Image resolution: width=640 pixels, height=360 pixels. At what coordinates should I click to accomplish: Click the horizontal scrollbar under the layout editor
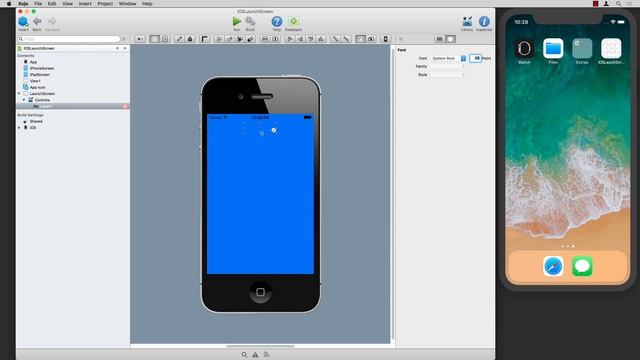pyautogui.click(x=260, y=346)
